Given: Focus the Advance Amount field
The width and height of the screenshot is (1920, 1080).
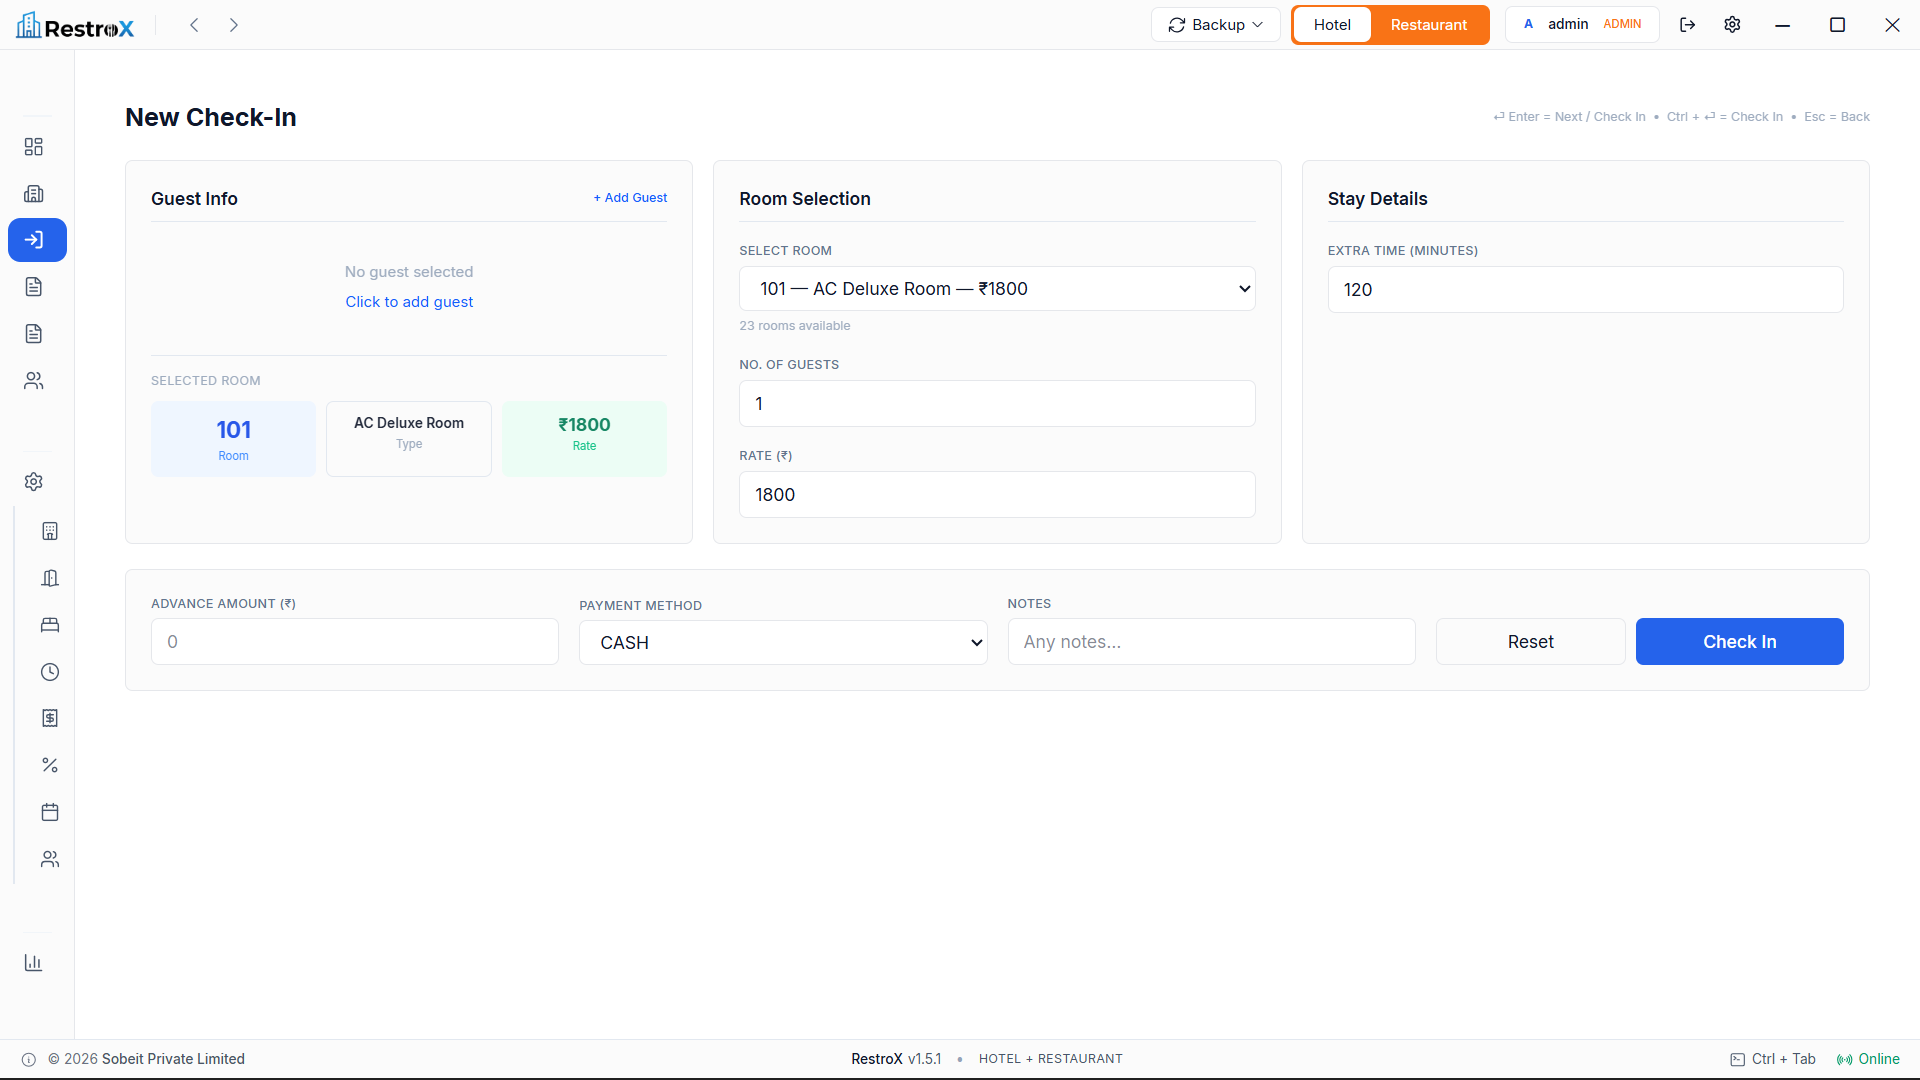Looking at the screenshot, I should pos(355,642).
